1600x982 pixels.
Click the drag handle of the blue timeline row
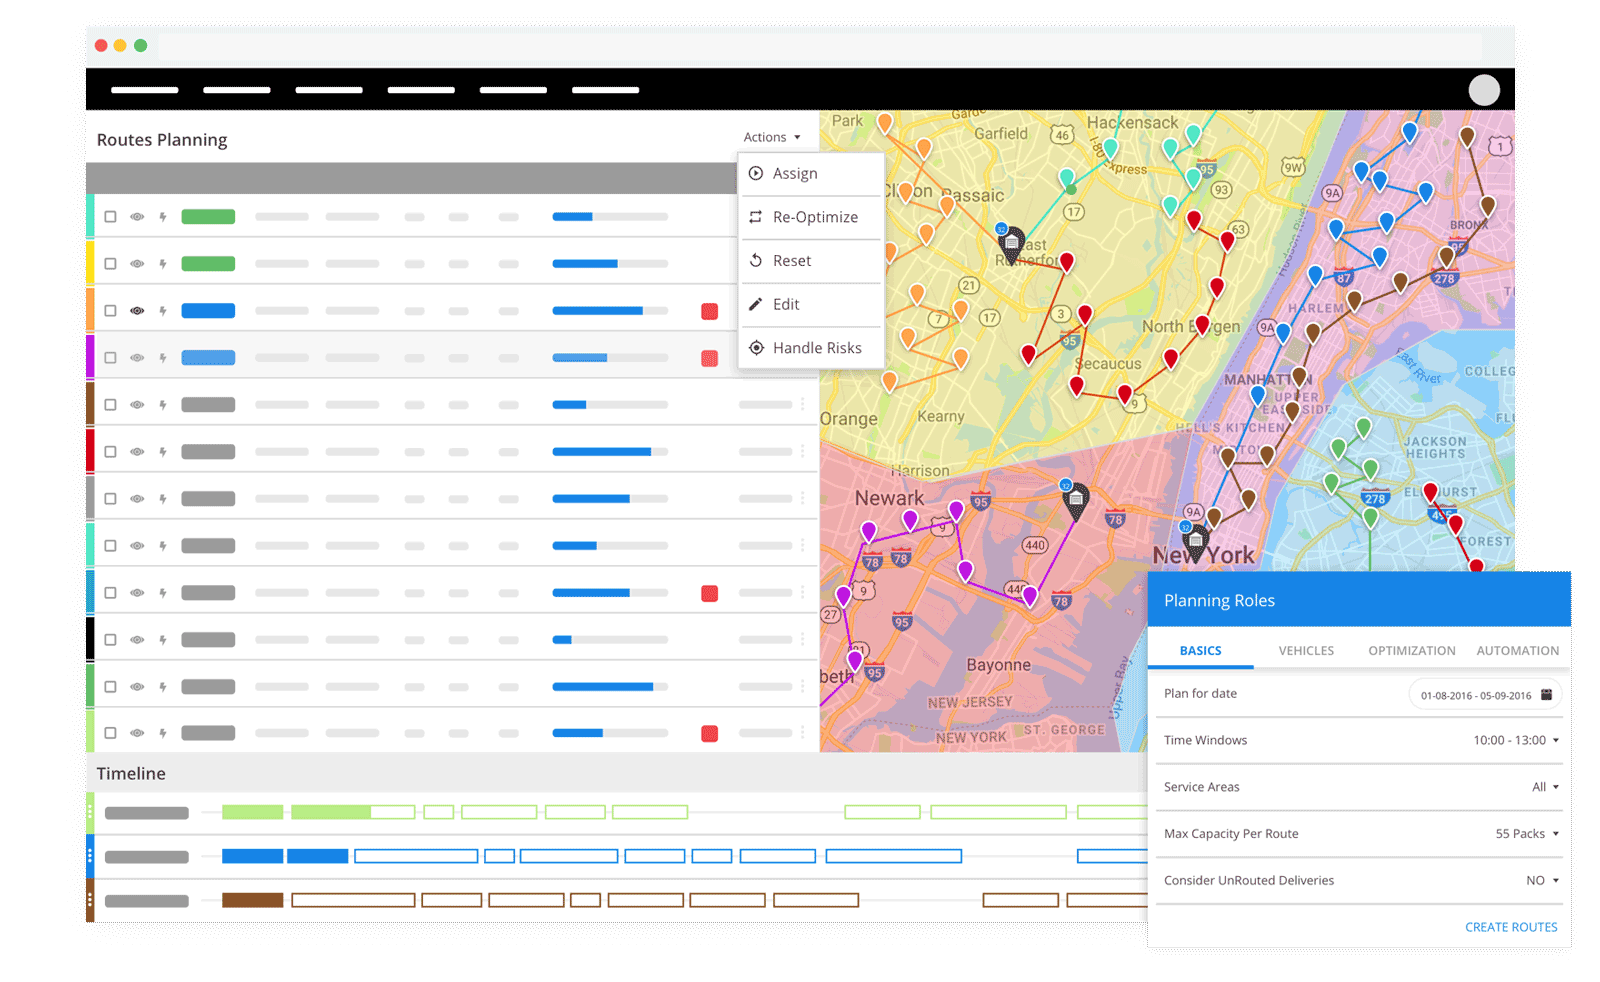point(90,856)
